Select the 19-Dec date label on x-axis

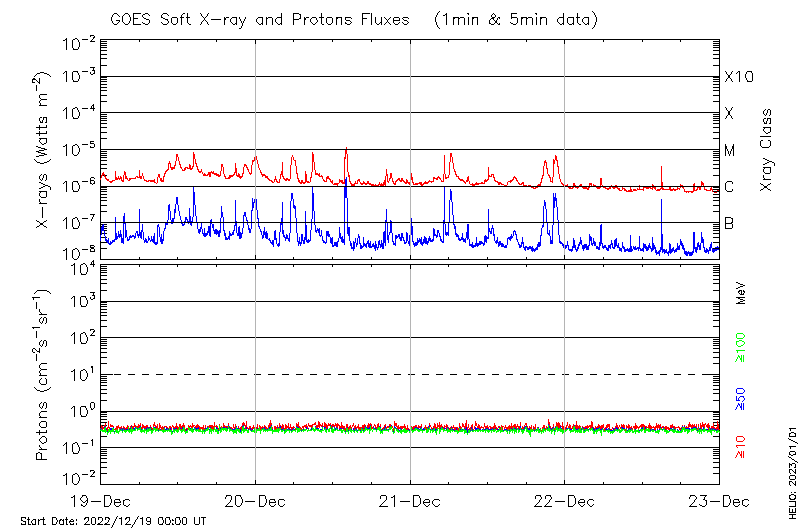pyautogui.click(x=101, y=501)
